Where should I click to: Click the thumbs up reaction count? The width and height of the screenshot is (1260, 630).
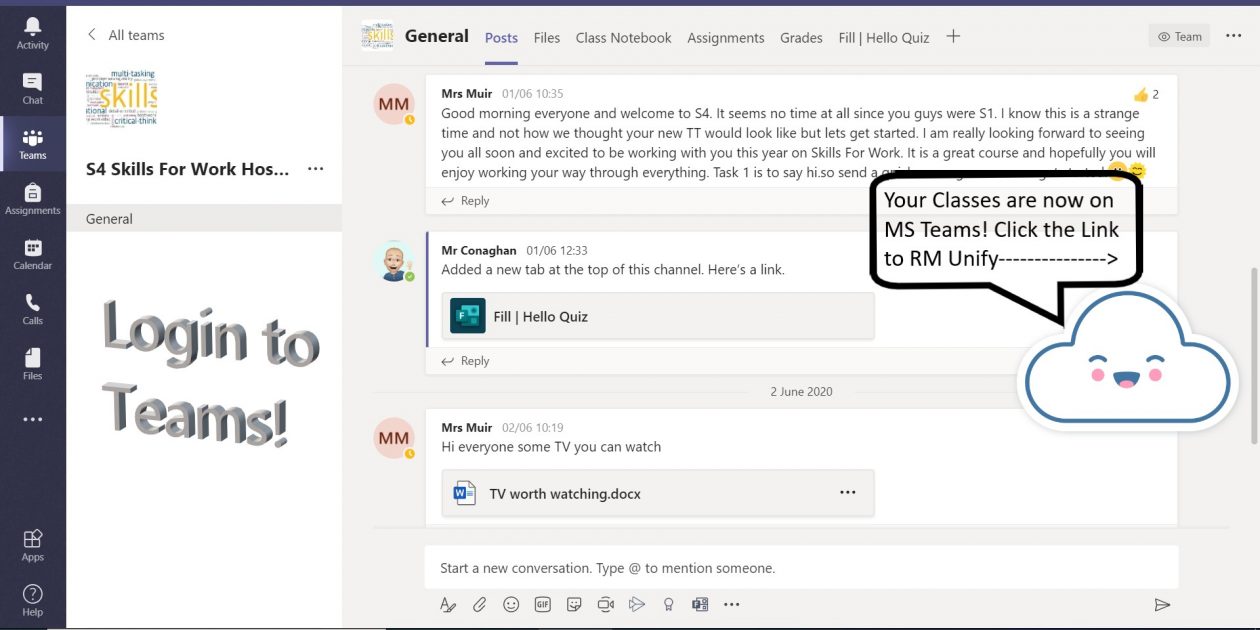1146,94
